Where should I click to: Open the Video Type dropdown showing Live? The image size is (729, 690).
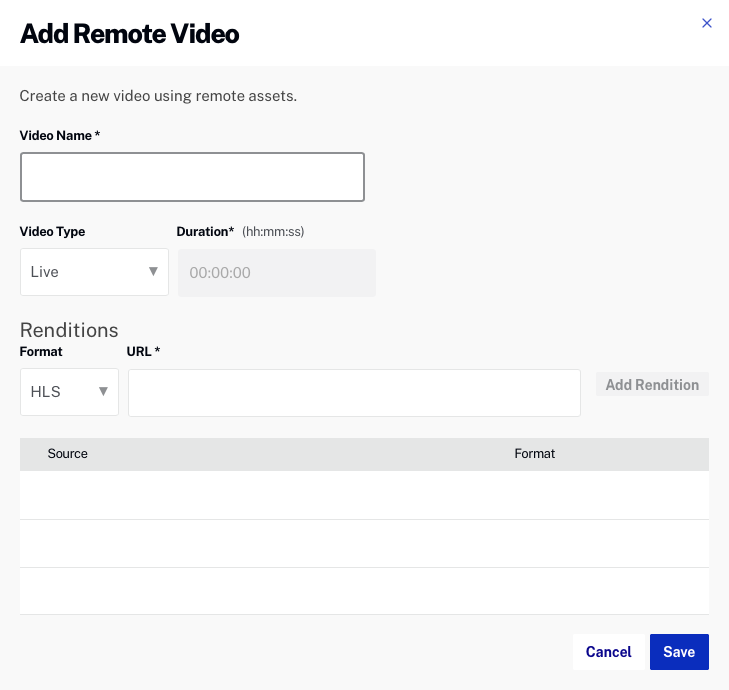tap(94, 272)
